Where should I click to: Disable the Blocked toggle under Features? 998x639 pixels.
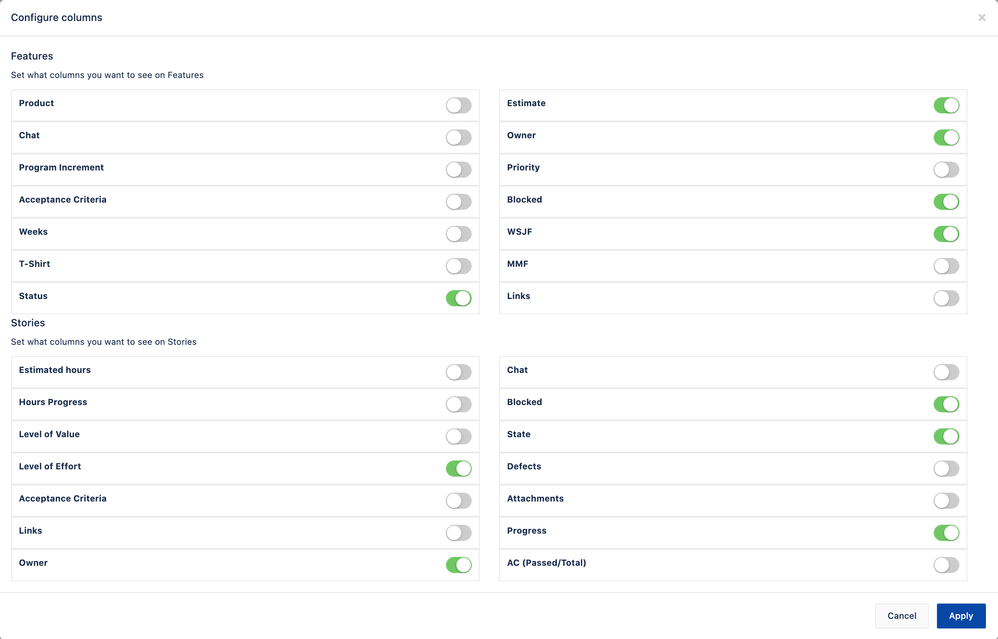(x=946, y=201)
